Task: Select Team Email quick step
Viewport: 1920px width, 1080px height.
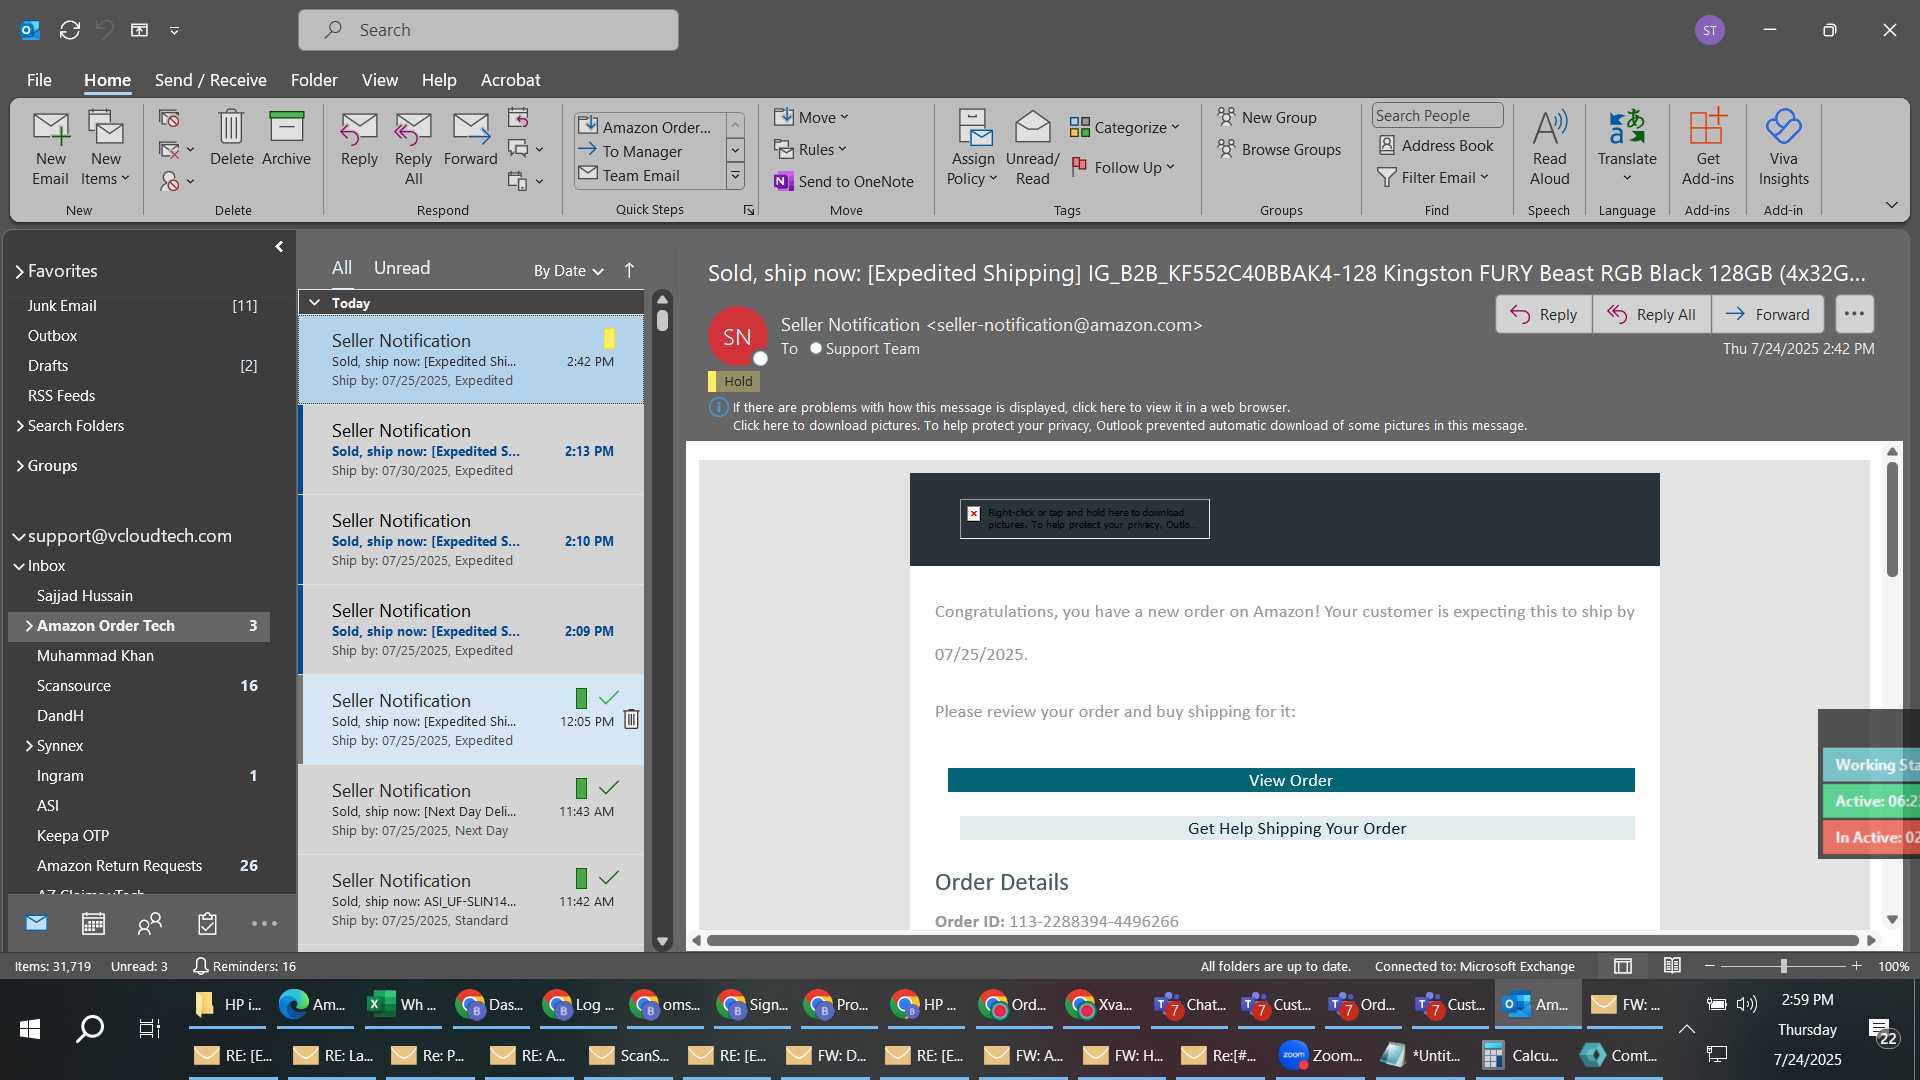Action: (648, 175)
